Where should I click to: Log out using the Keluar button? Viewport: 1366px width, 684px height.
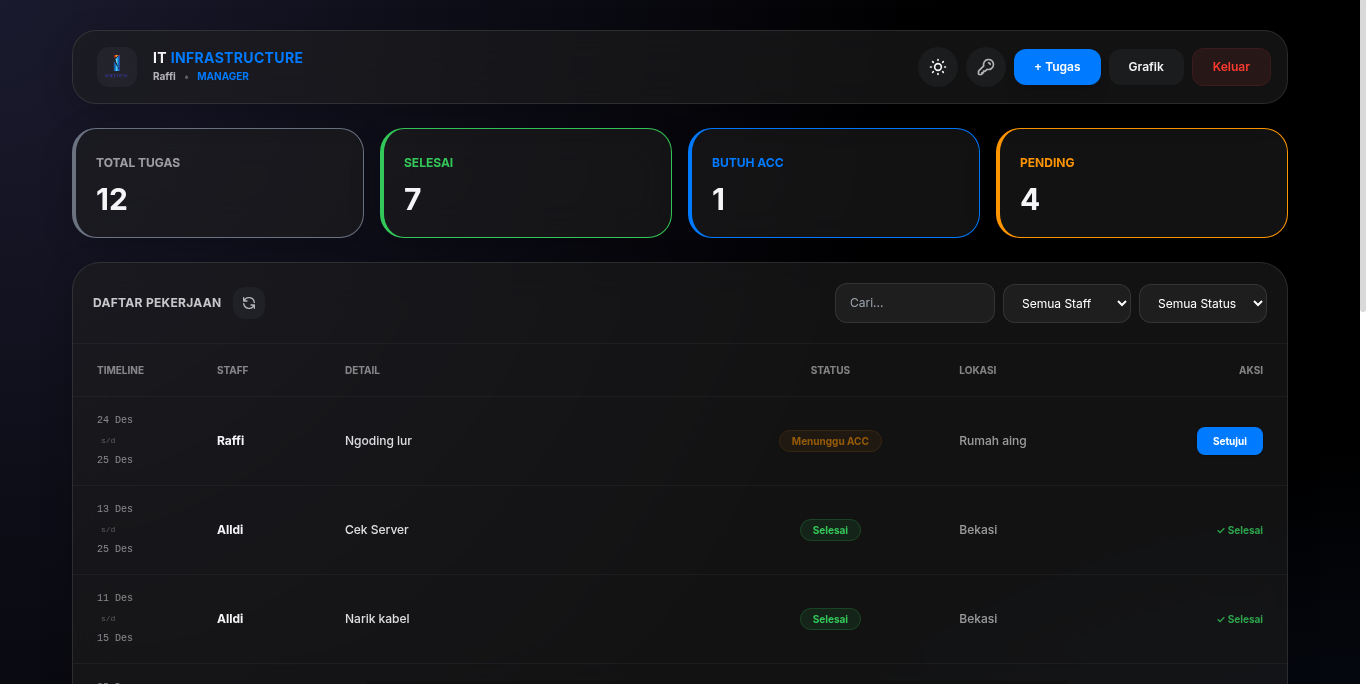[1230, 66]
